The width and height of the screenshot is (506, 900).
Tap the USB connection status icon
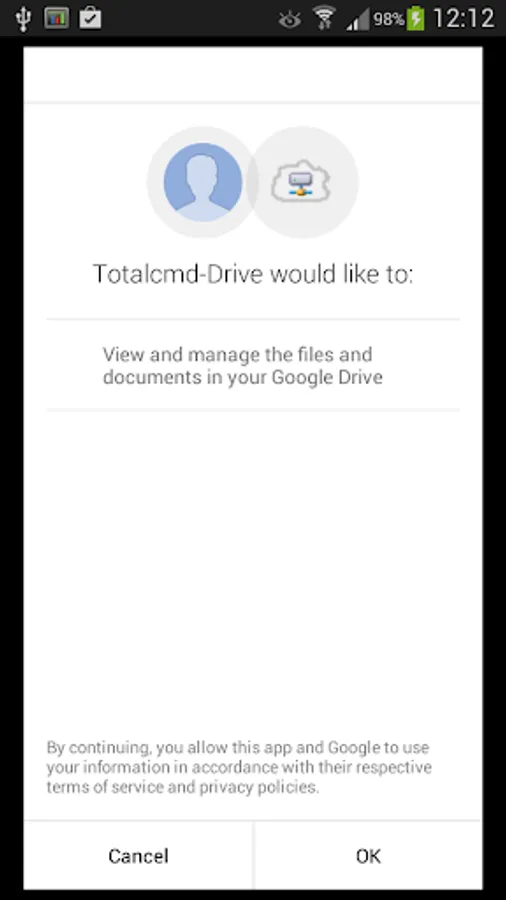coord(22,18)
